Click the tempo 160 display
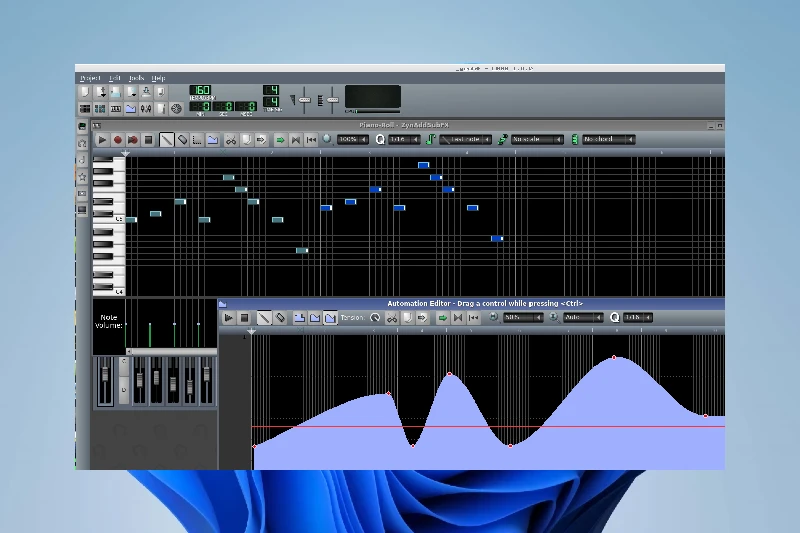 tap(200, 91)
